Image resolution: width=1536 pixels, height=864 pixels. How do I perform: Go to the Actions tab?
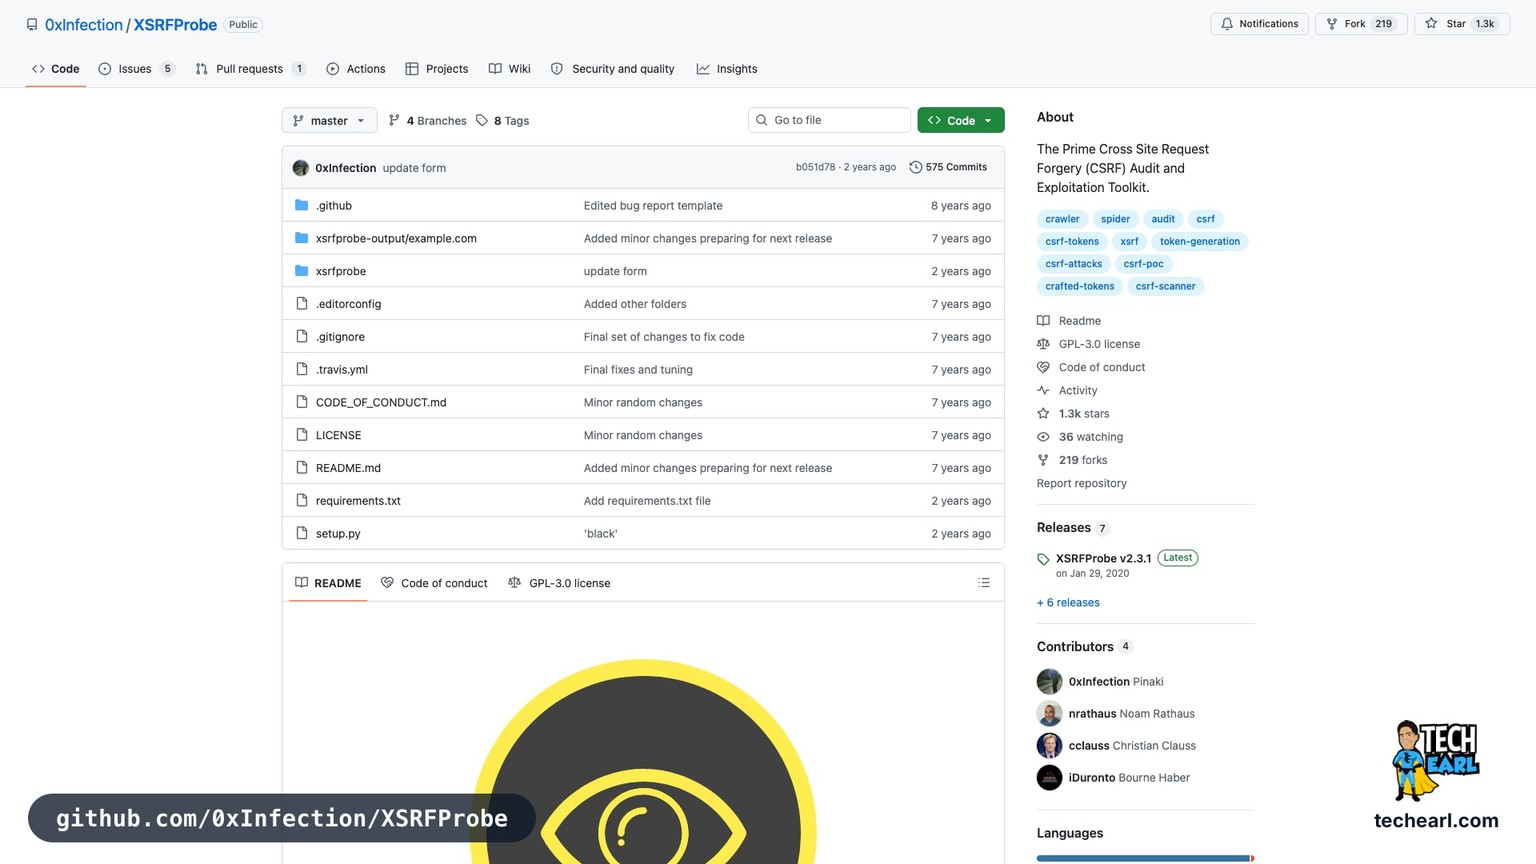tap(356, 69)
